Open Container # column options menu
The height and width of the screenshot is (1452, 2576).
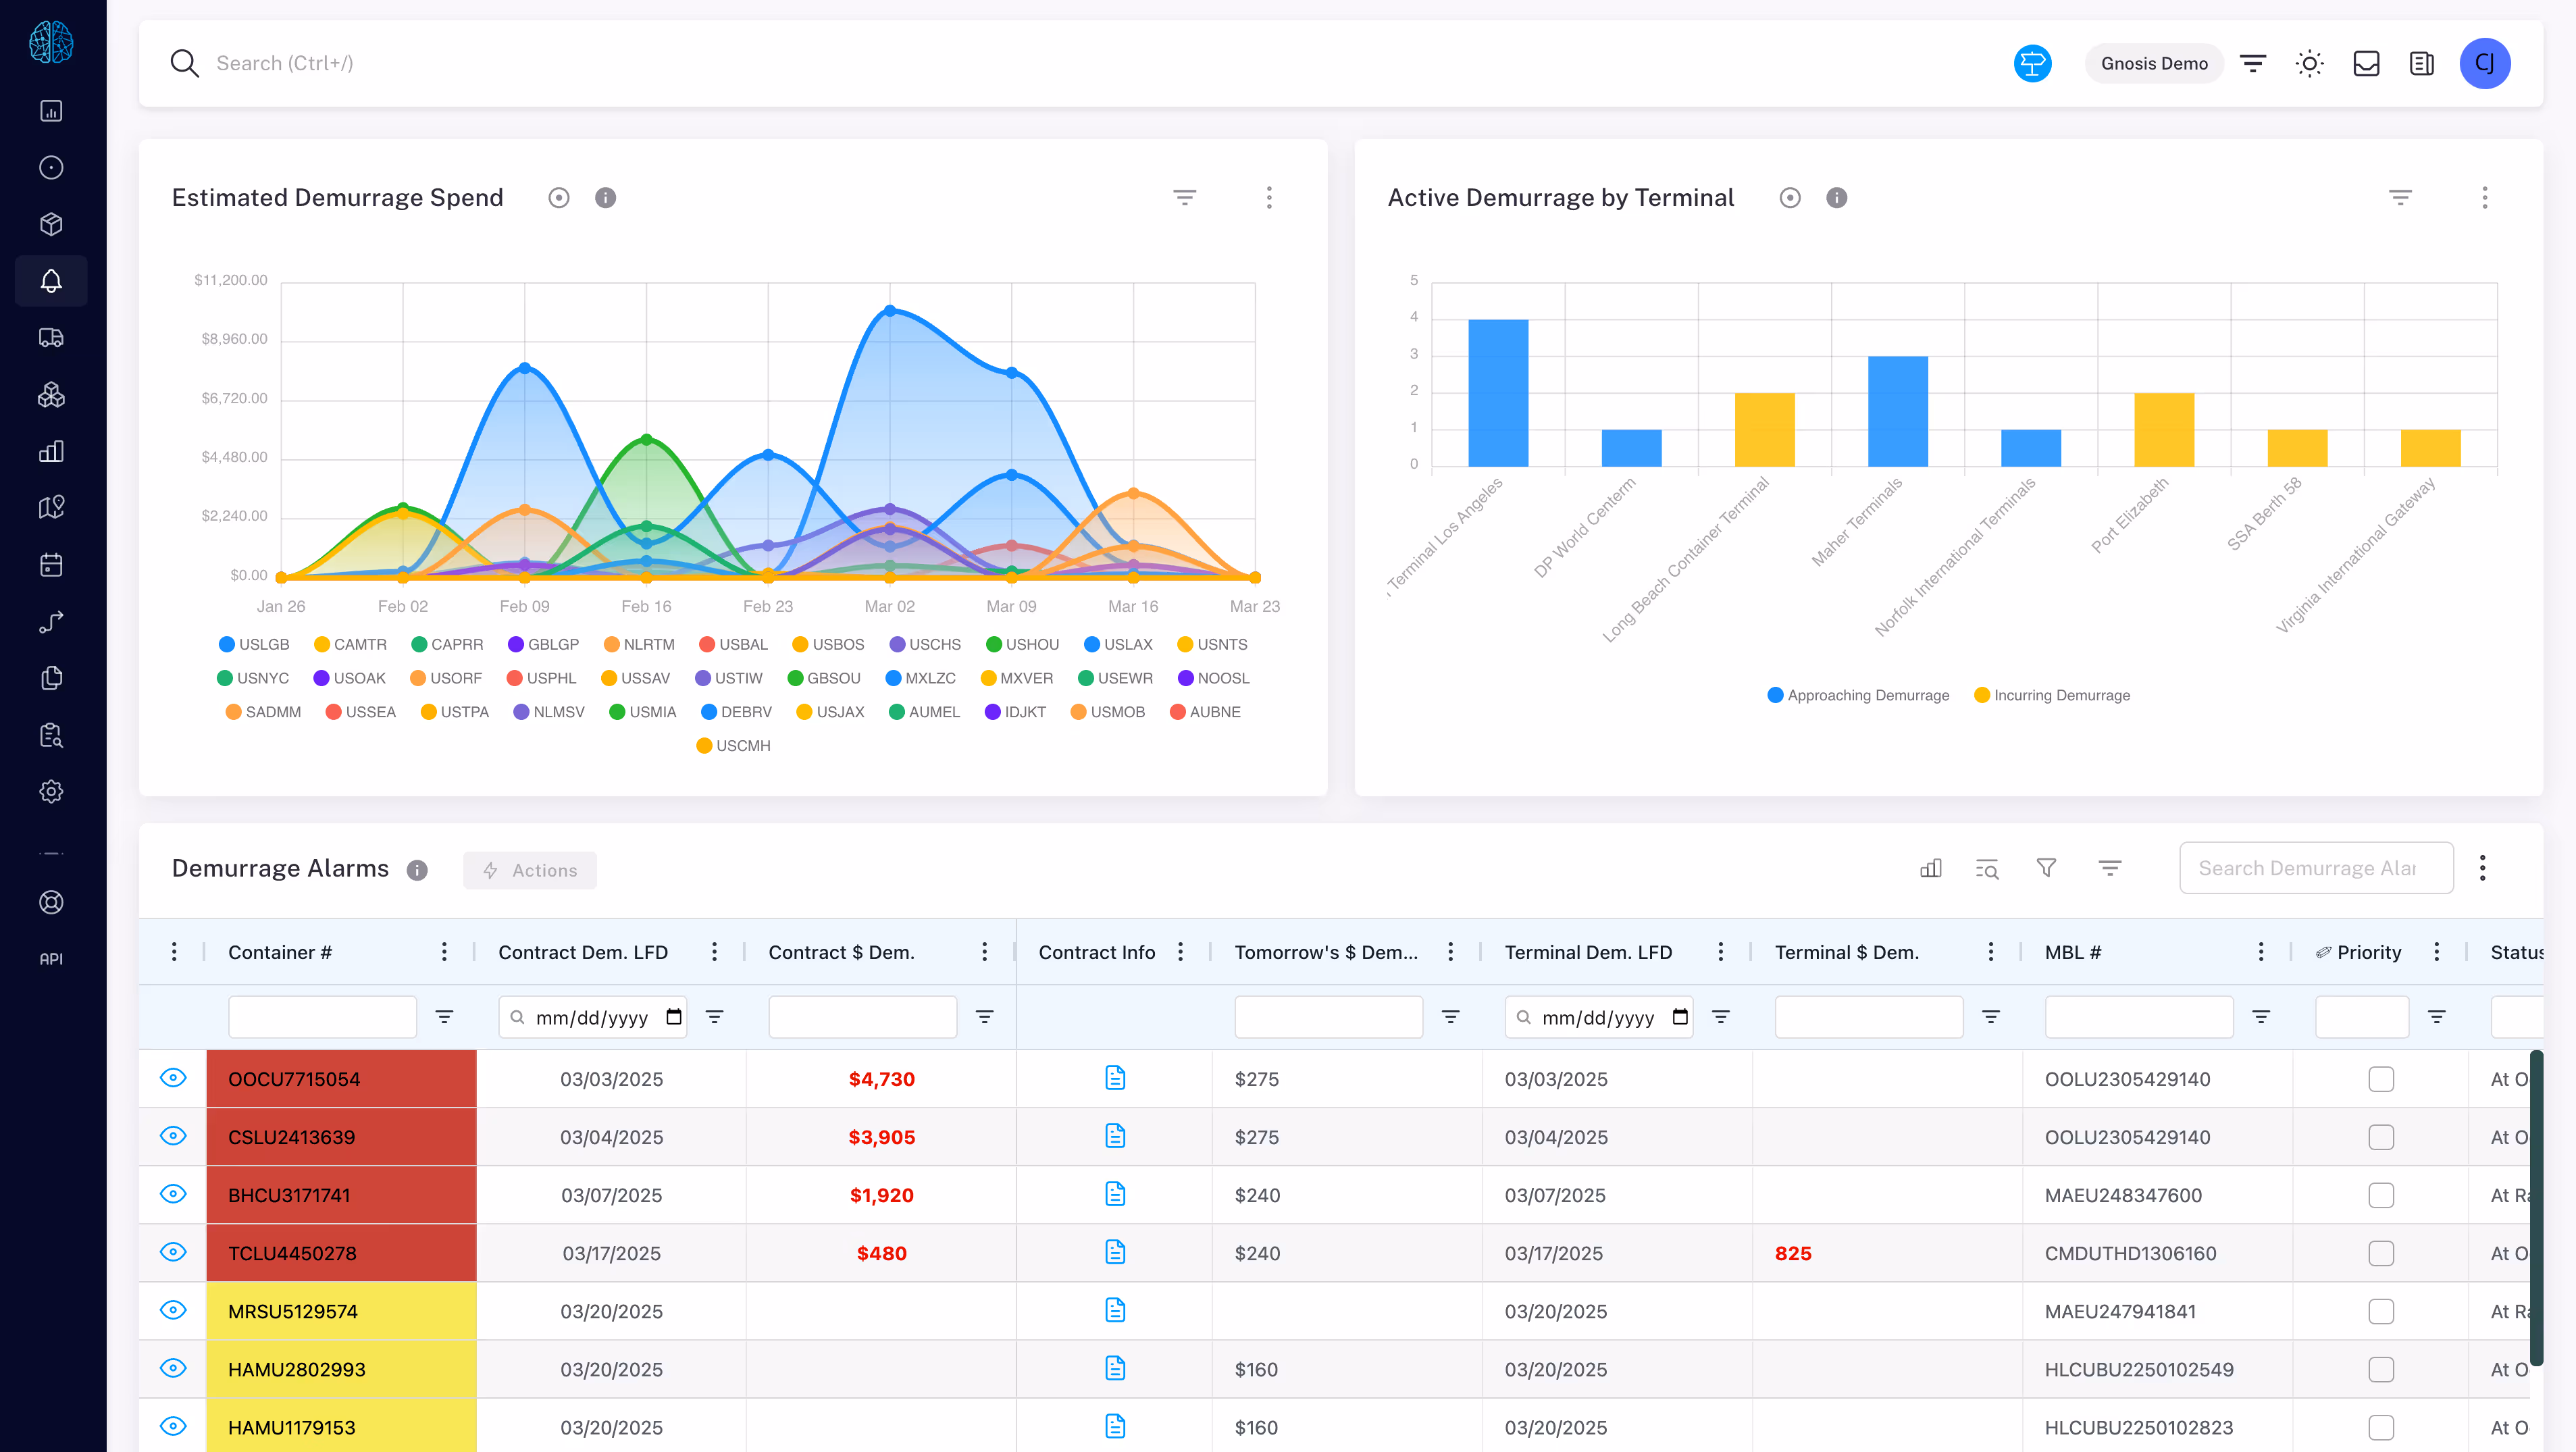[444, 952]
